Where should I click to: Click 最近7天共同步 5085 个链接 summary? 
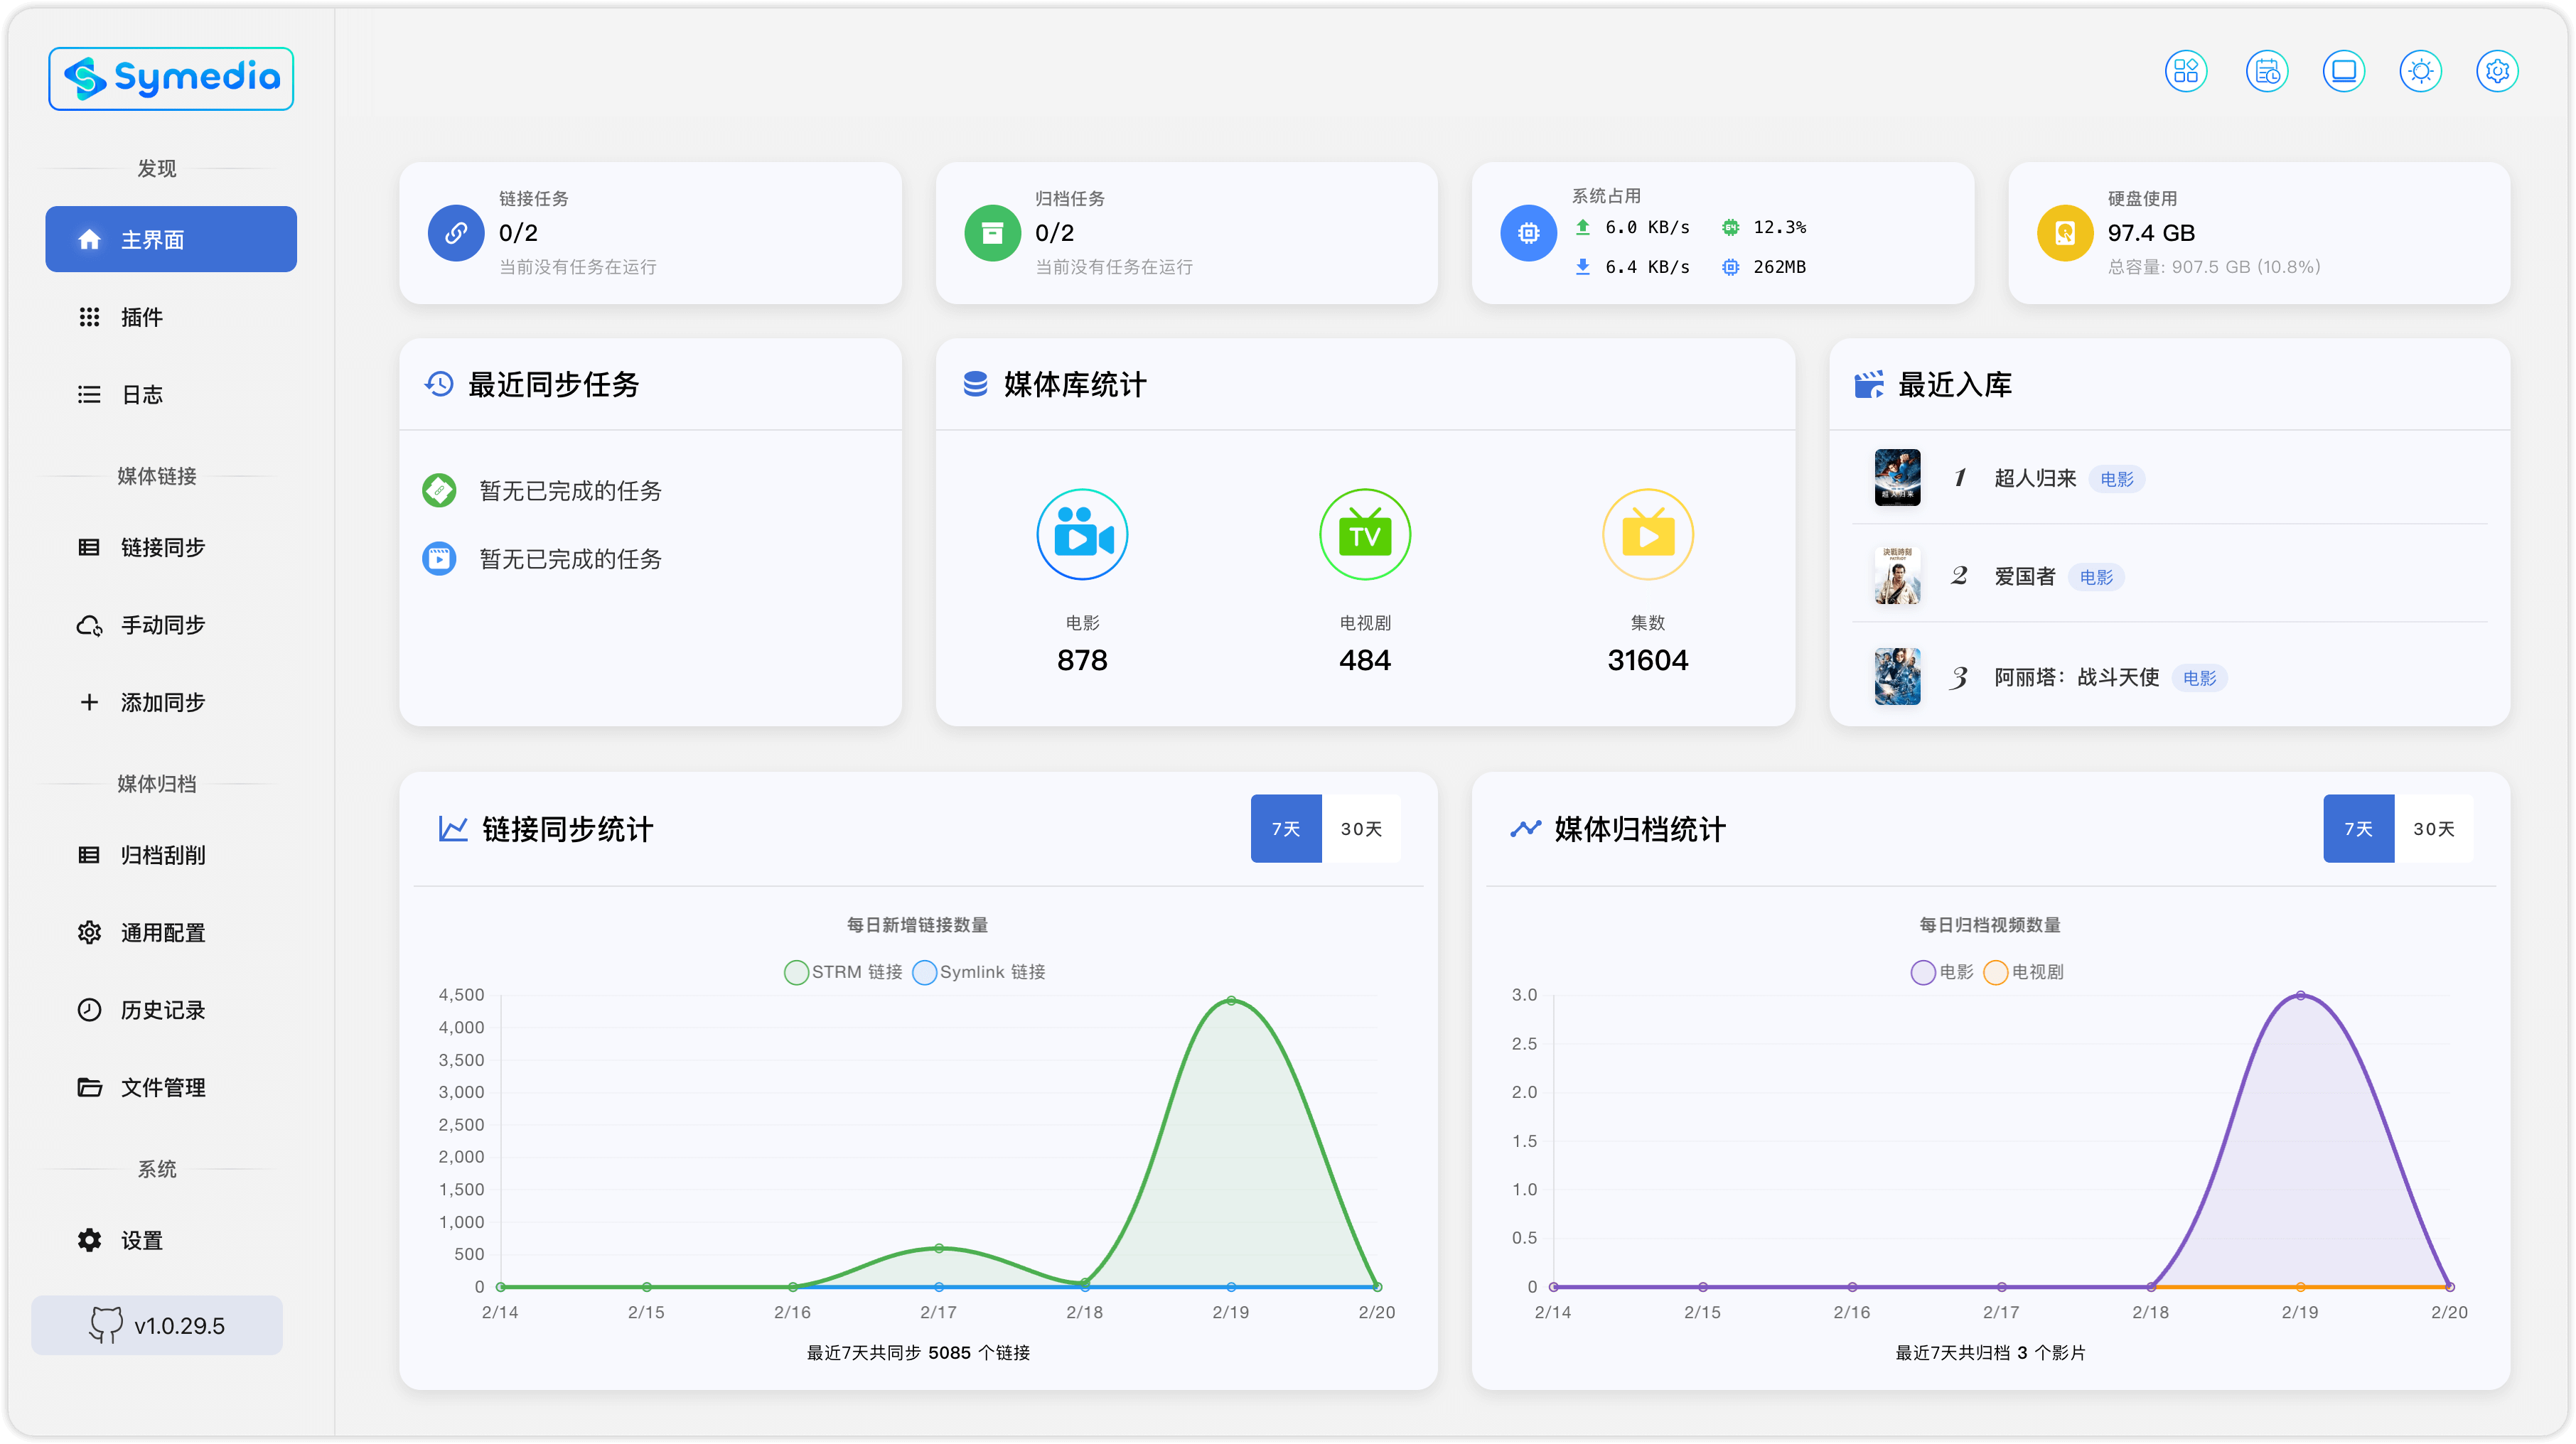tap(918, 1352)
